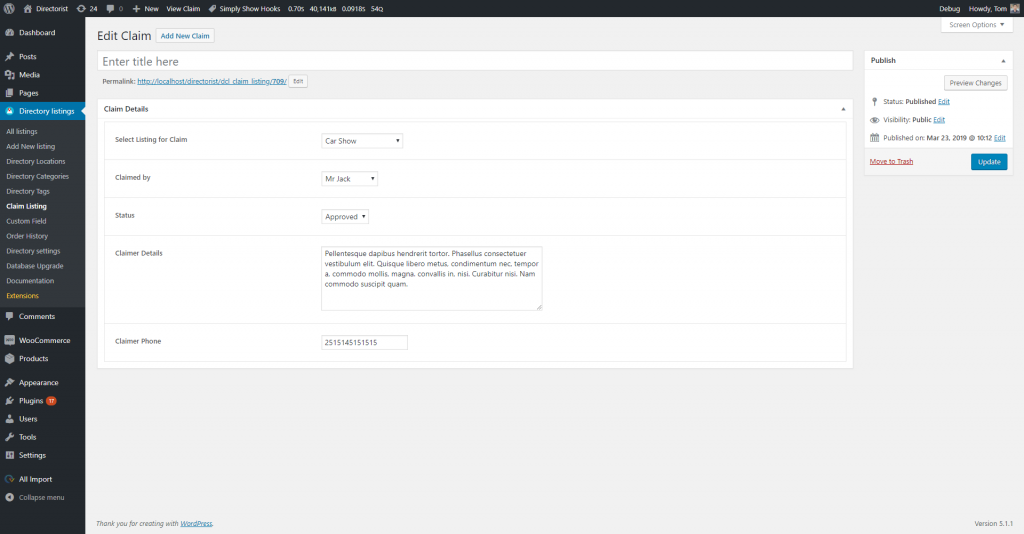
Task: Open the Media library icon
Action: tap(9, 75)
